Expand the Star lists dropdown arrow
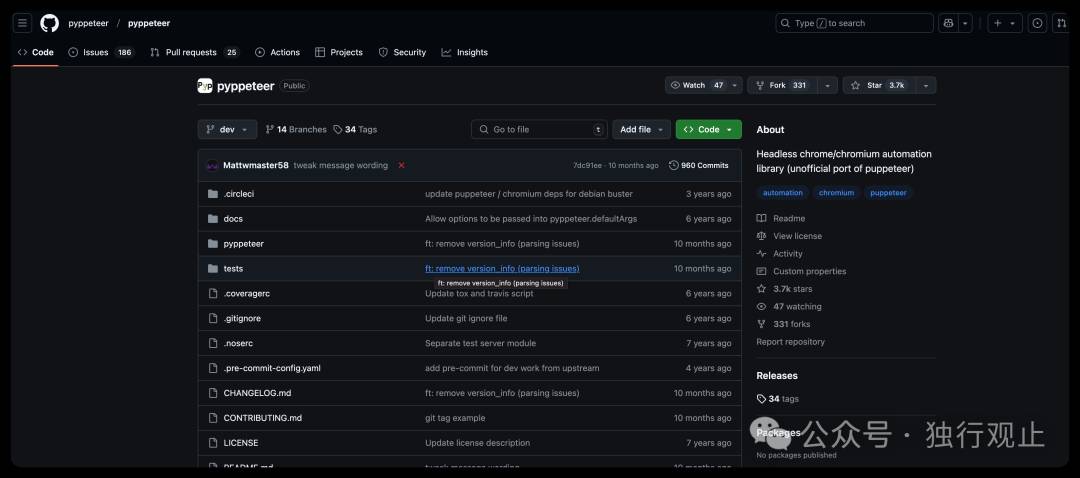Viewport: 1080px width, 478px height. 926,85
